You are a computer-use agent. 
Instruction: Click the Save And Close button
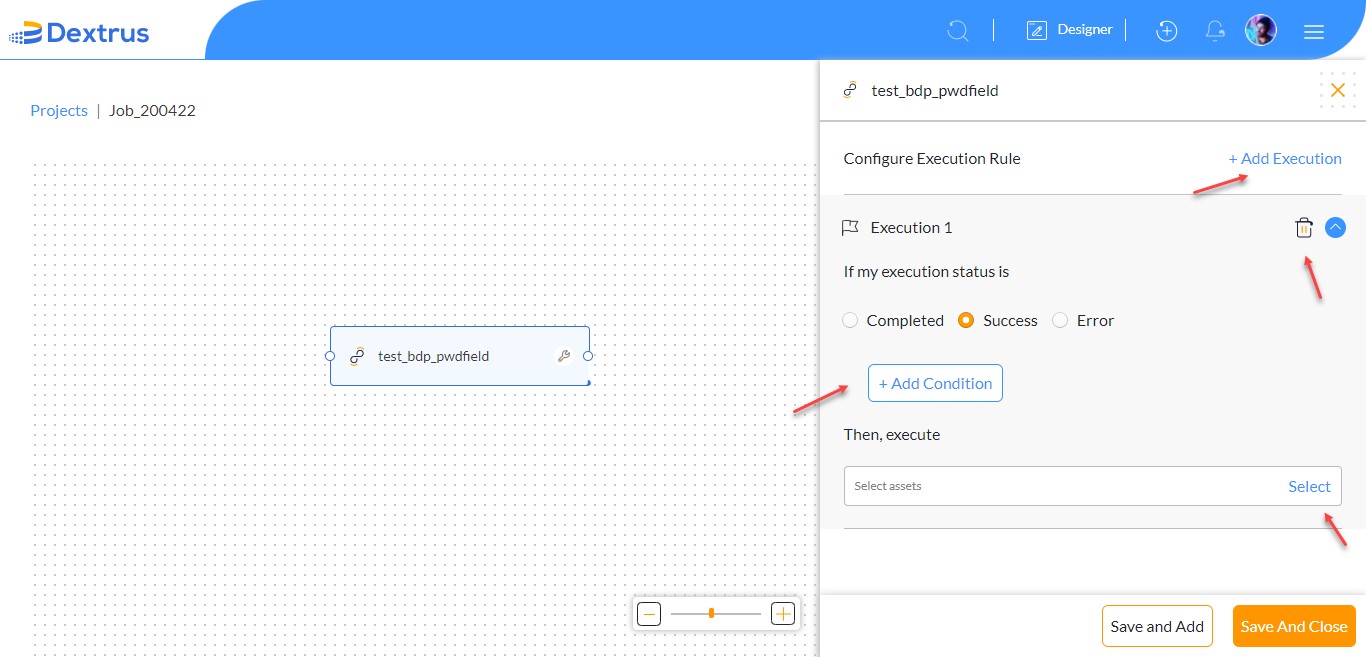(x=1294, y=626)
